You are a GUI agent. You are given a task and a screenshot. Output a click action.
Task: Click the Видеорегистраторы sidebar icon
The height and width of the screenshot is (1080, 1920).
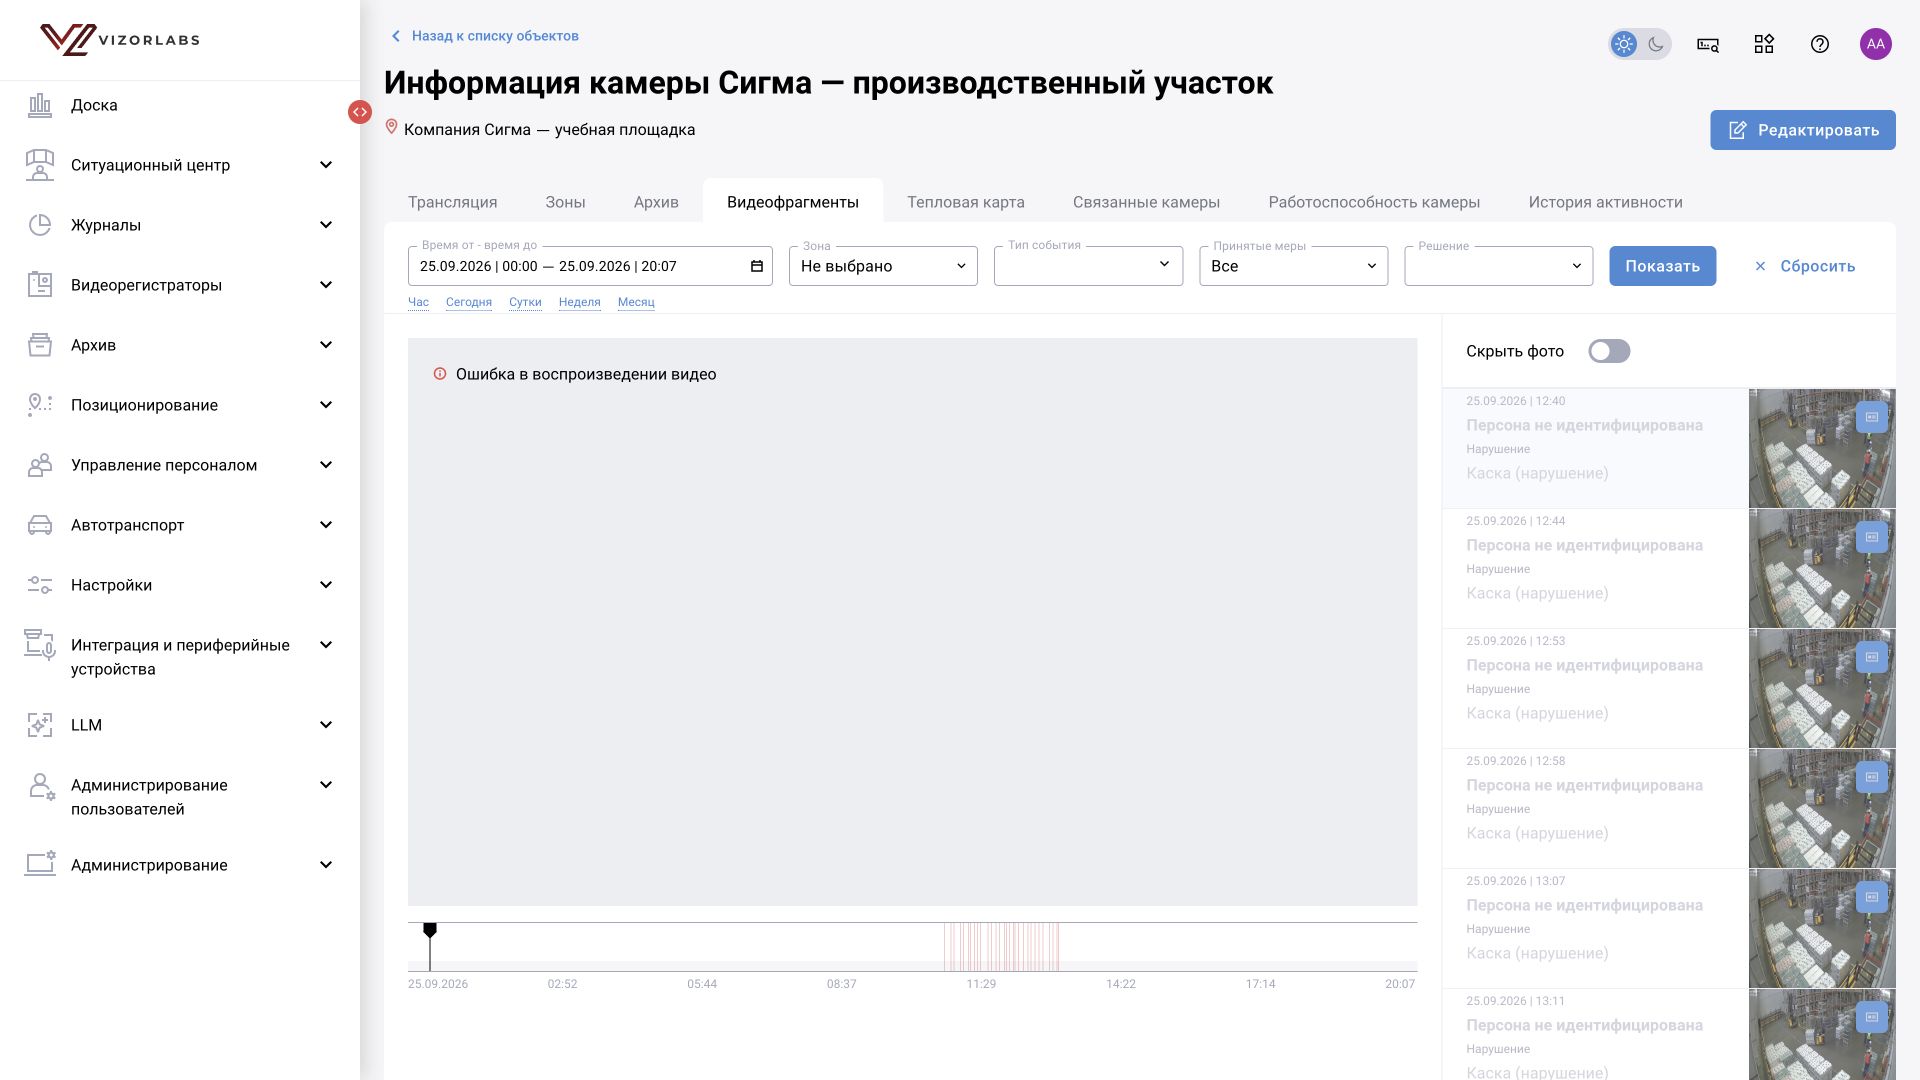[39, 285]
